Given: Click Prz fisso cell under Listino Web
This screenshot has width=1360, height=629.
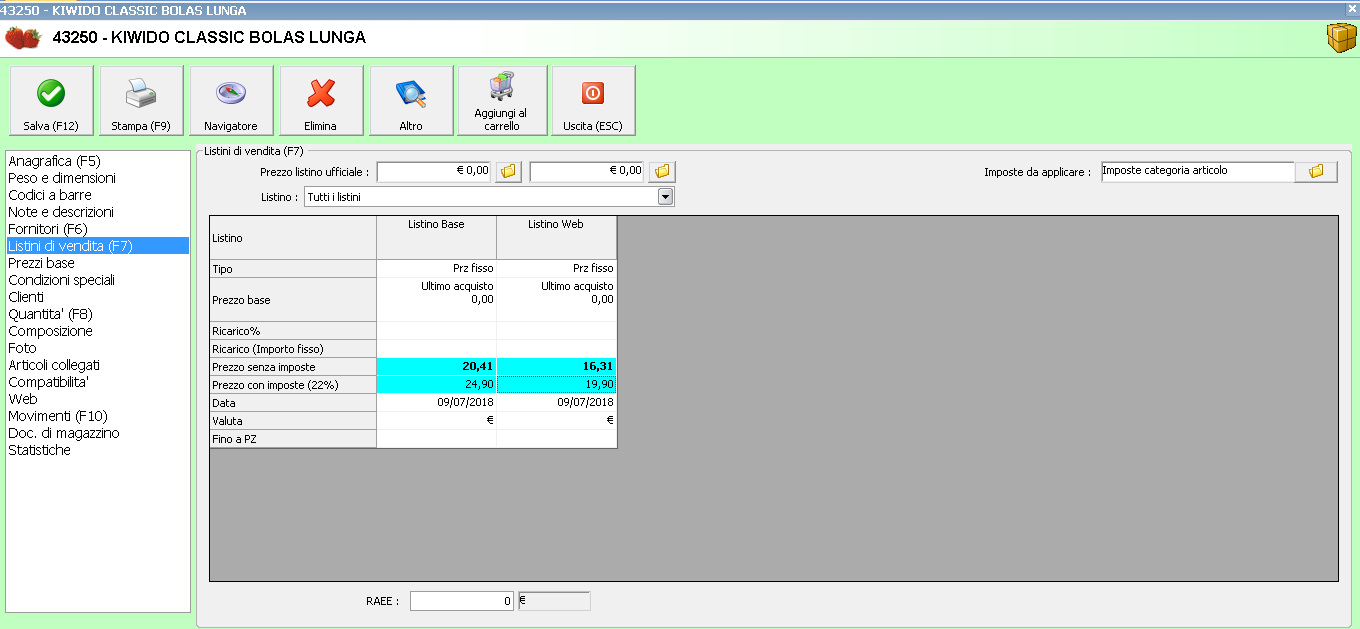Looking at the screenshot, I should tap(556, 268).
